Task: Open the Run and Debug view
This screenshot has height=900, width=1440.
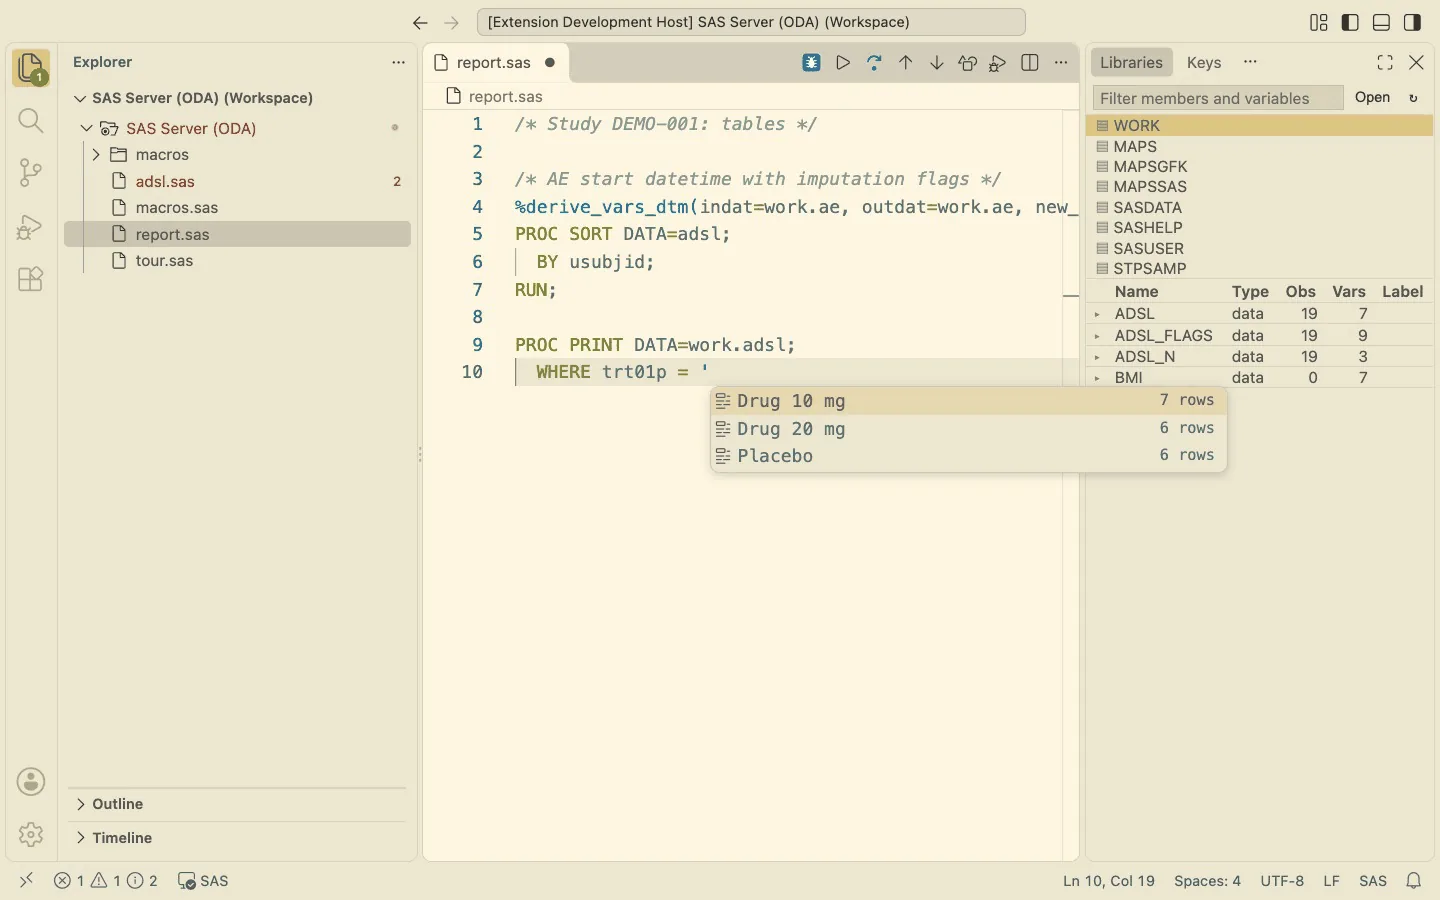Action: coord(31,226)
